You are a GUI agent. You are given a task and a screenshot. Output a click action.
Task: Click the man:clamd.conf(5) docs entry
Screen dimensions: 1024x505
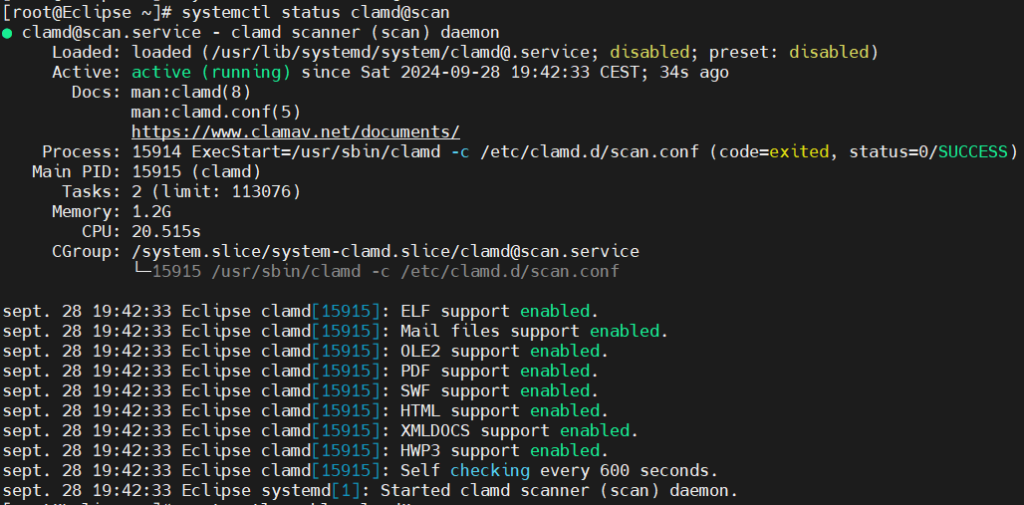coord(216,112)
